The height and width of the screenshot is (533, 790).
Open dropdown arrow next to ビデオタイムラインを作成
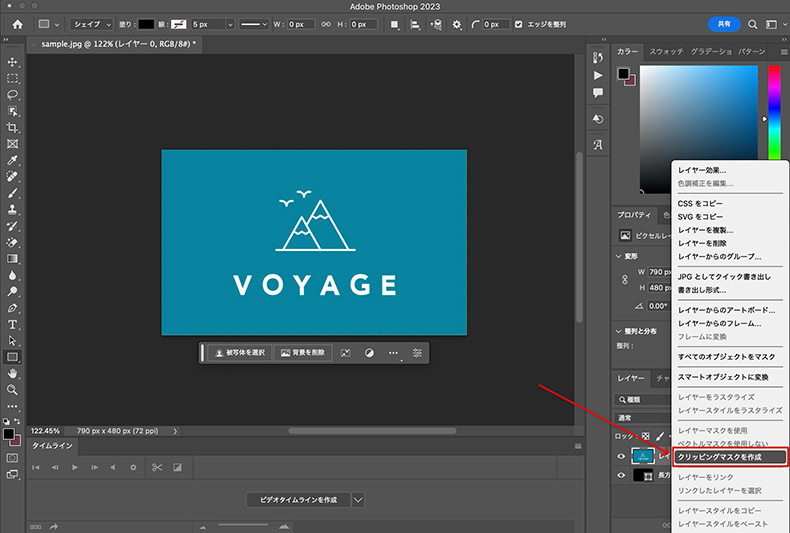(x=358, y=499)
